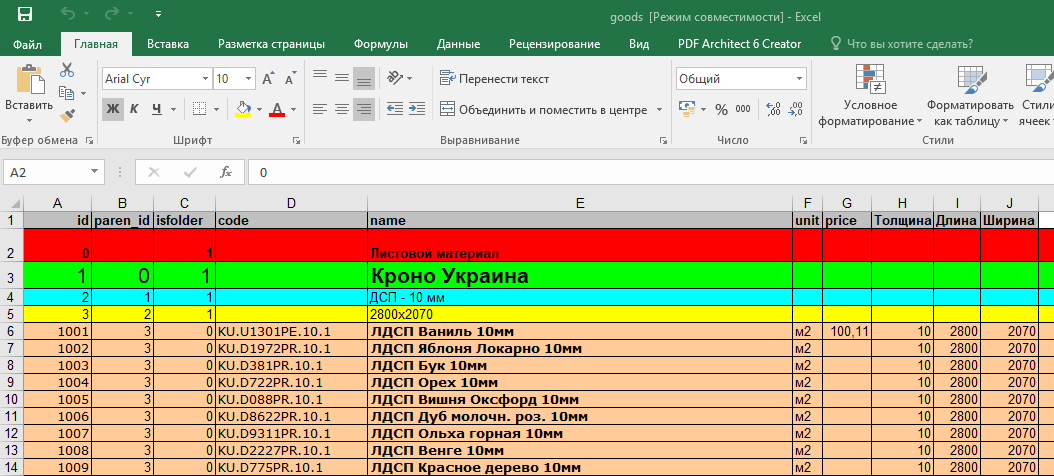Open the Шрифт group dialog launcher
This screenshot has width=1054, height=476.
[296, 141]
